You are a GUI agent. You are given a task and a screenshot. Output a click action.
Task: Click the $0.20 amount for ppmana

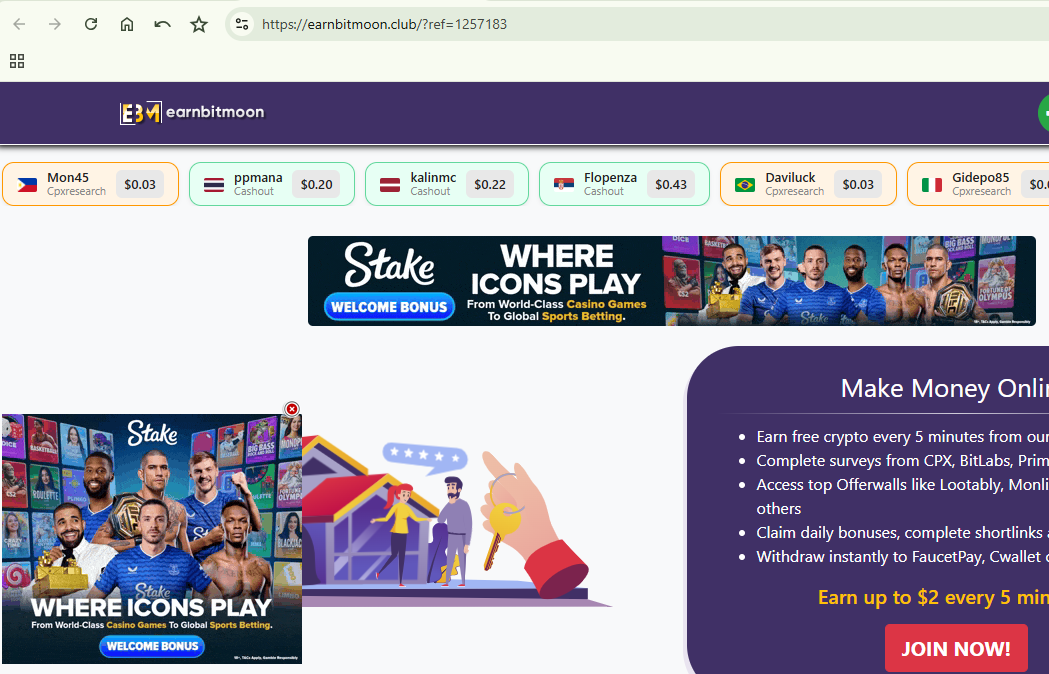316,184
